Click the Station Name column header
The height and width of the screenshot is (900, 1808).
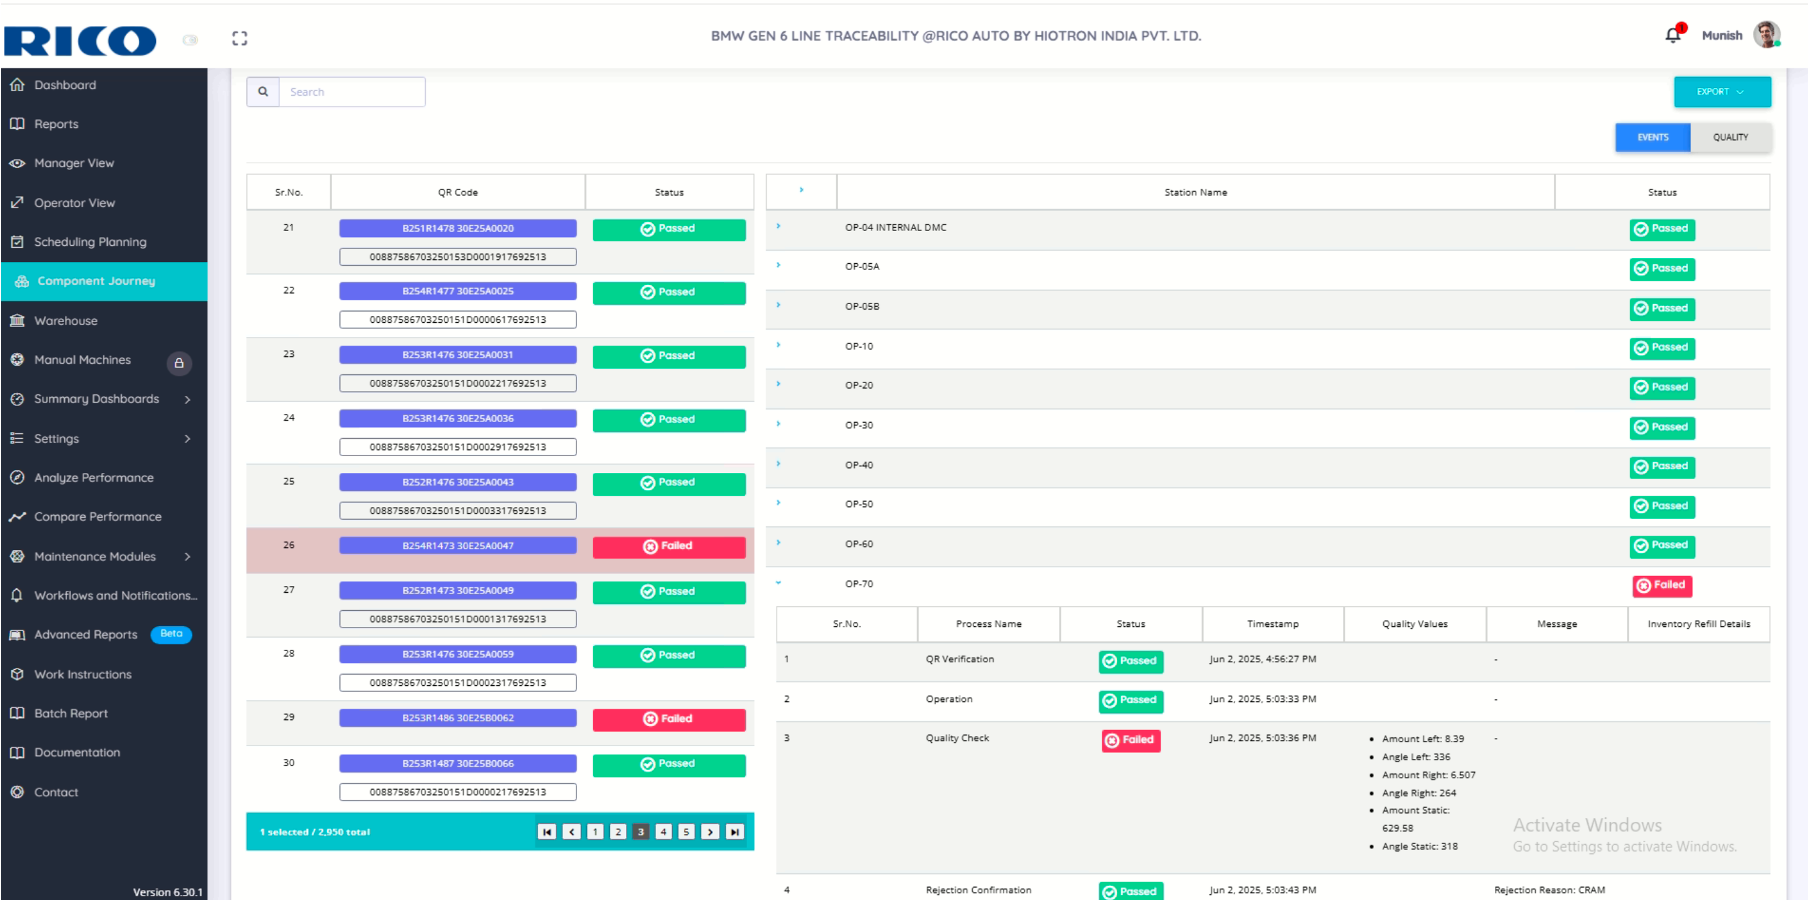point(1196,192)
